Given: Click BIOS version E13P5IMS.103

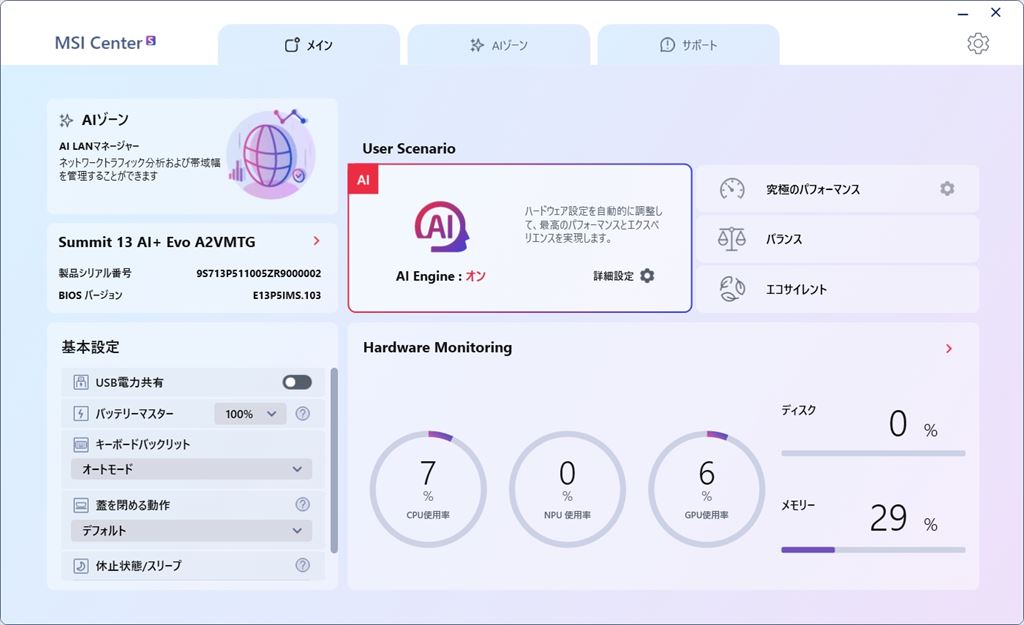Looking at the screenshot, I should point(287,295).
